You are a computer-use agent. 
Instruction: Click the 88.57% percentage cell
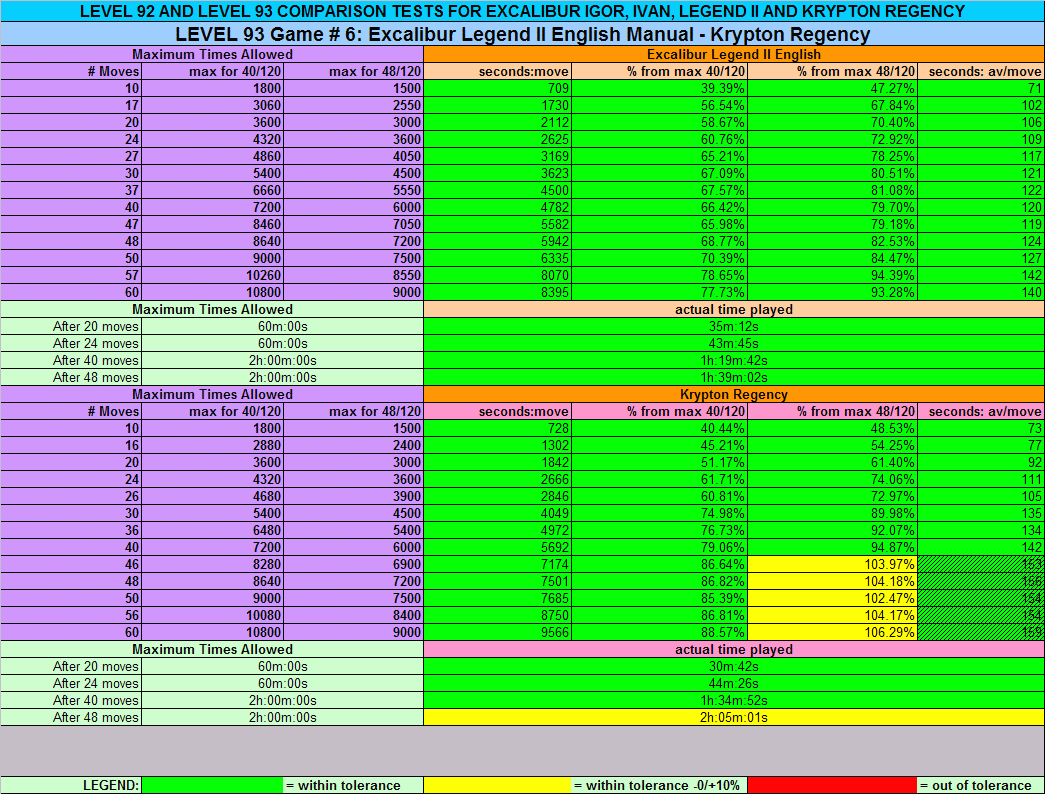point(660,633)
